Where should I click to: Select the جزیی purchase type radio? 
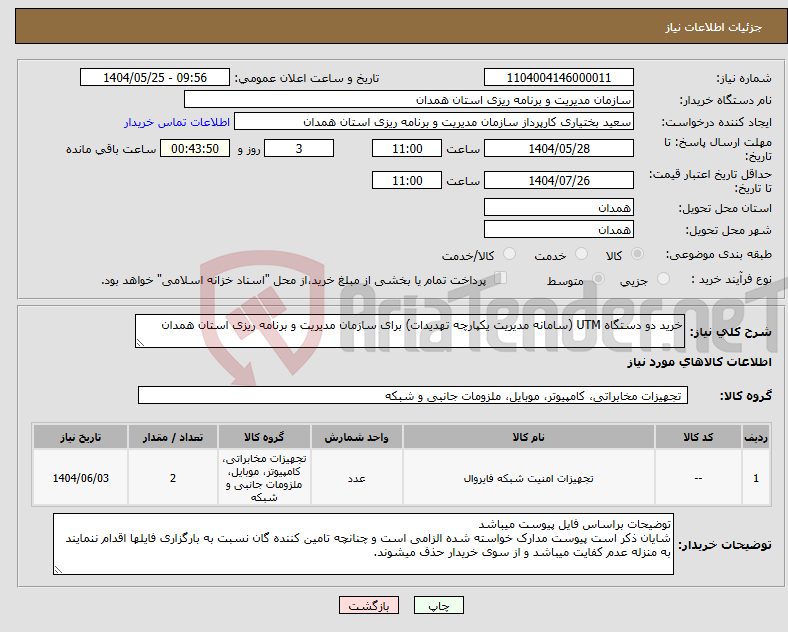pyautogui.click(x=663, y=279)
